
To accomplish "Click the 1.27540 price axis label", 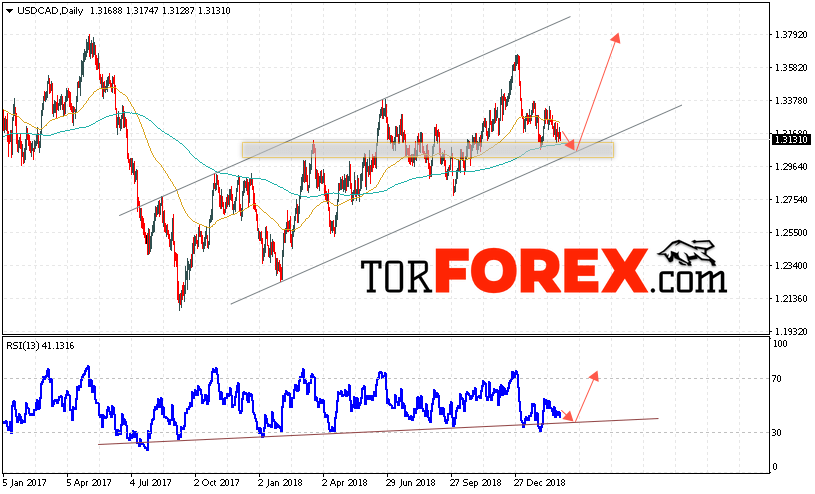I will 791,200.
